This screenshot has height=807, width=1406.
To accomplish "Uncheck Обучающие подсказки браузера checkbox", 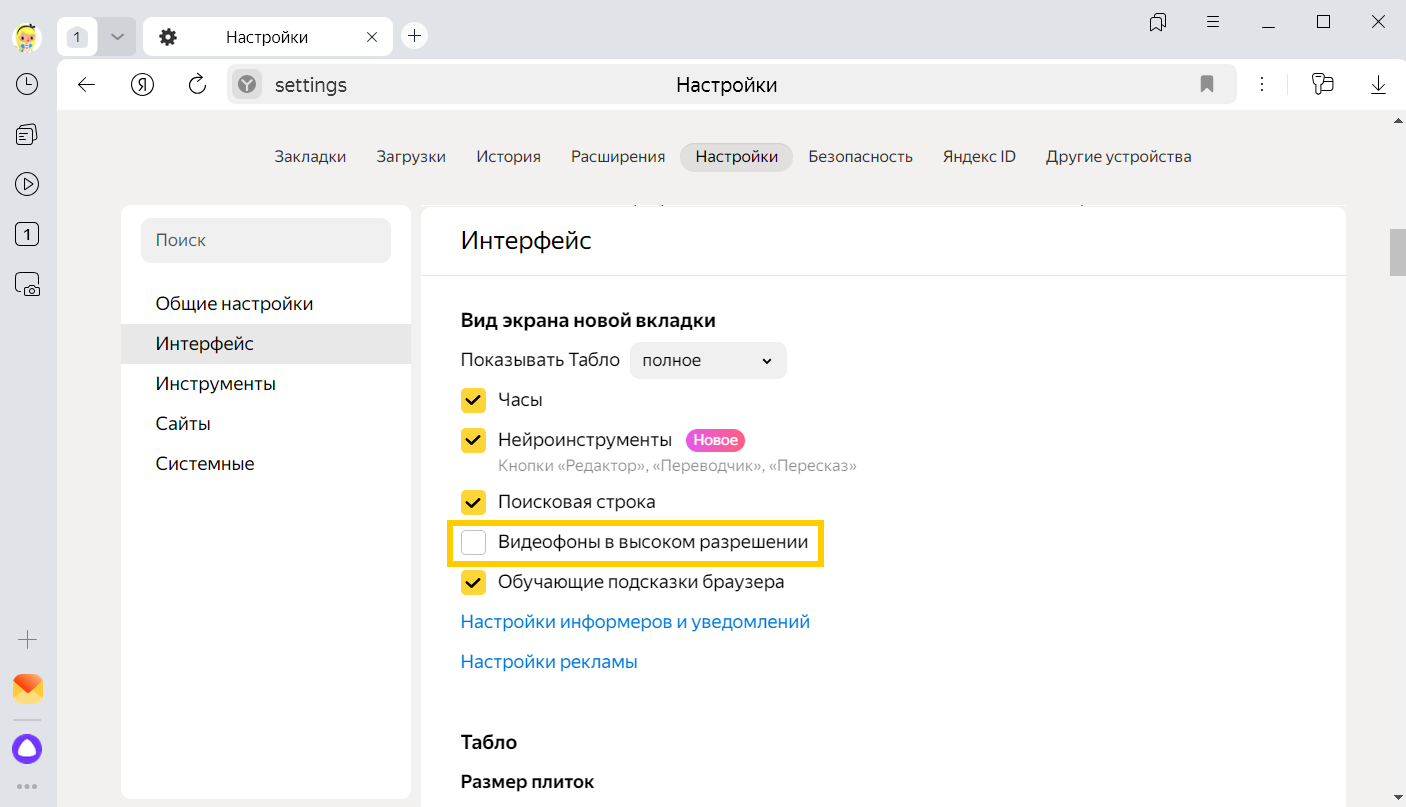I will tap(474, 582).
